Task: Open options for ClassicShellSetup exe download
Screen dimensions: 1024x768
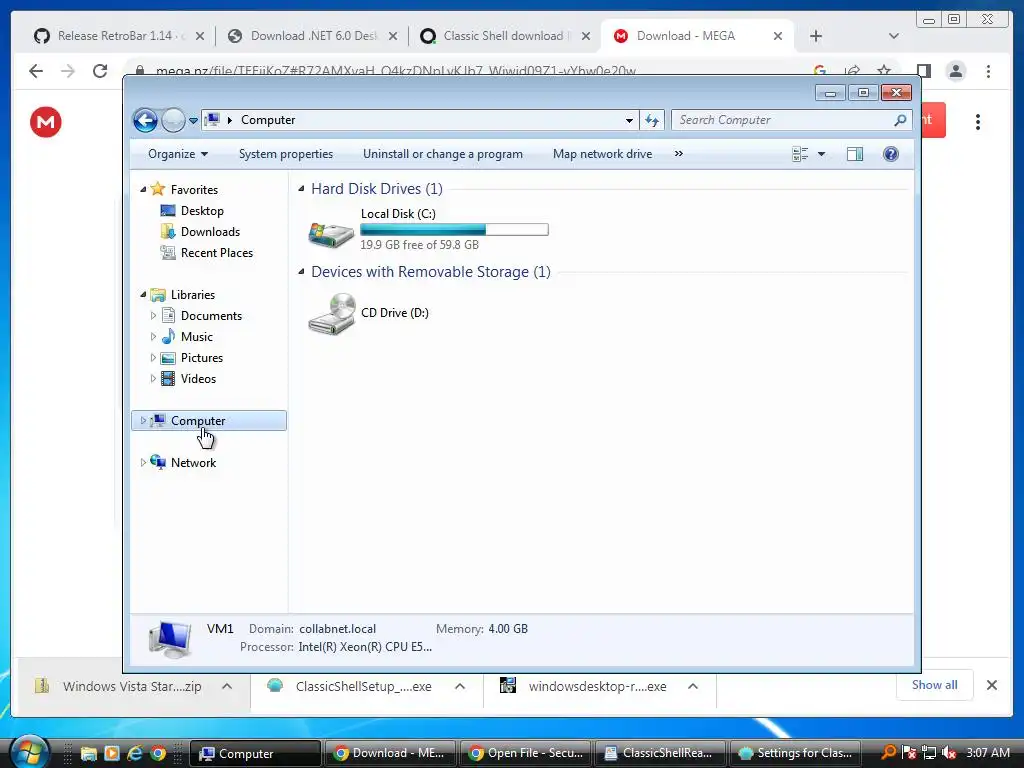Action: [x=460, y=686]
